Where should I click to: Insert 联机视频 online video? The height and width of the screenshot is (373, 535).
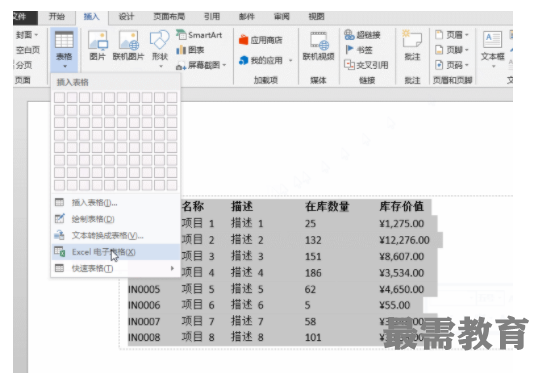pyautogui.click(x=318, y=46)
